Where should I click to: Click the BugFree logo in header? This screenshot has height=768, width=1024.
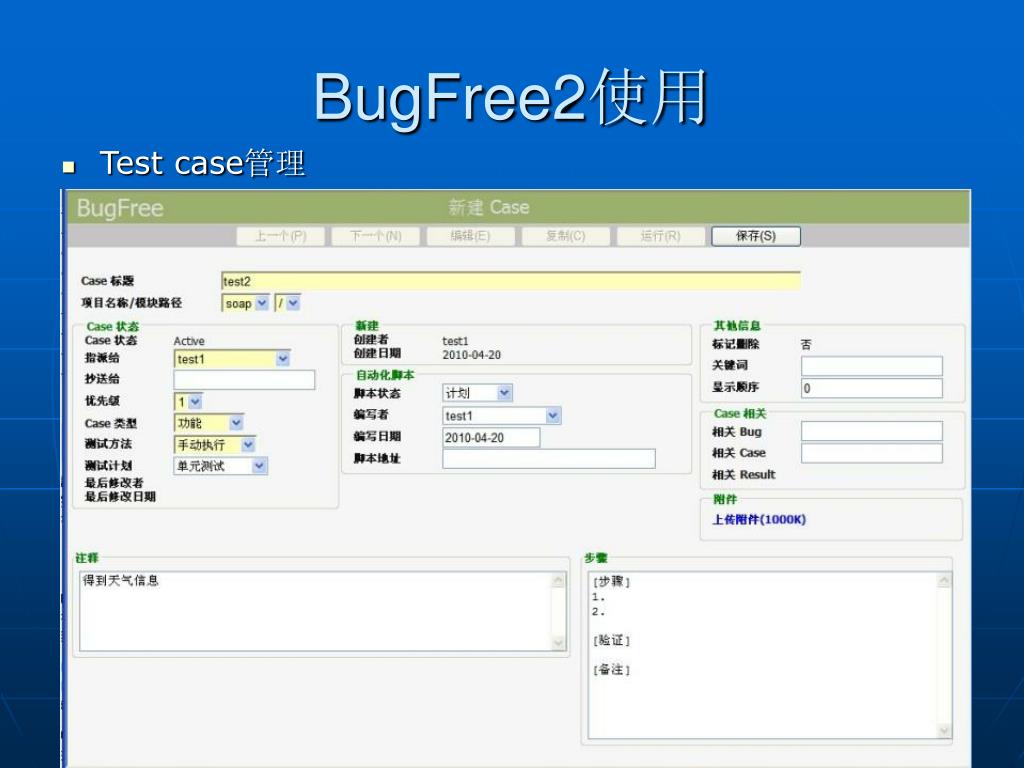120,208
